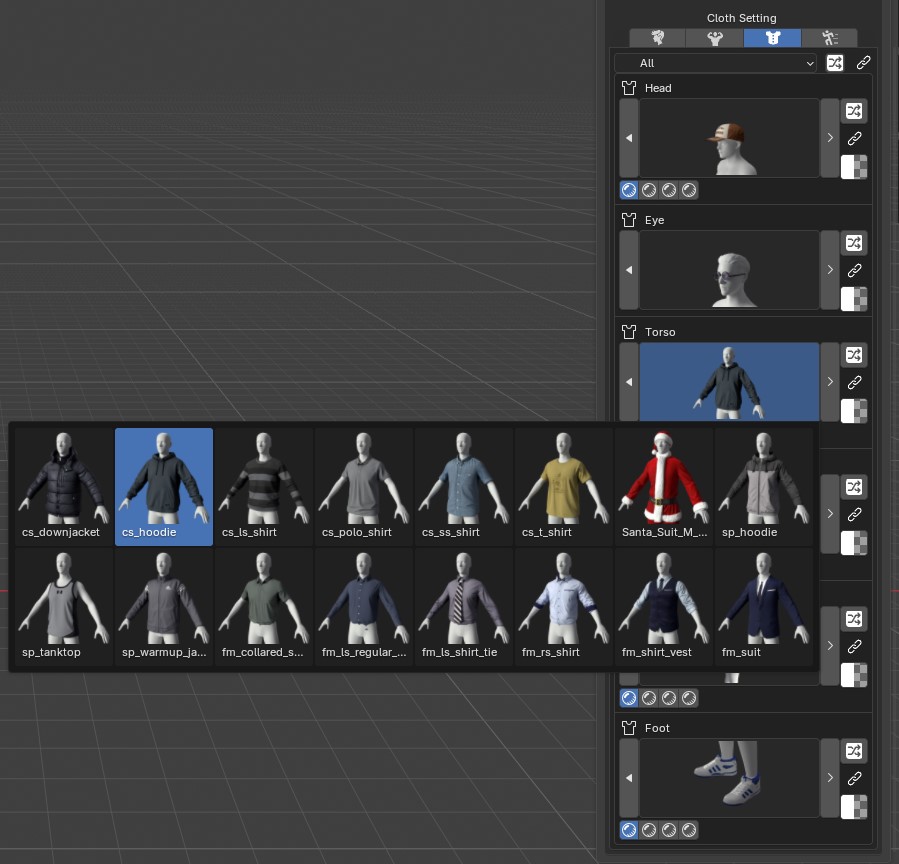Click link icon in Foot section
The width and height of the screenshot is (899, 864).
click(854, 778)
